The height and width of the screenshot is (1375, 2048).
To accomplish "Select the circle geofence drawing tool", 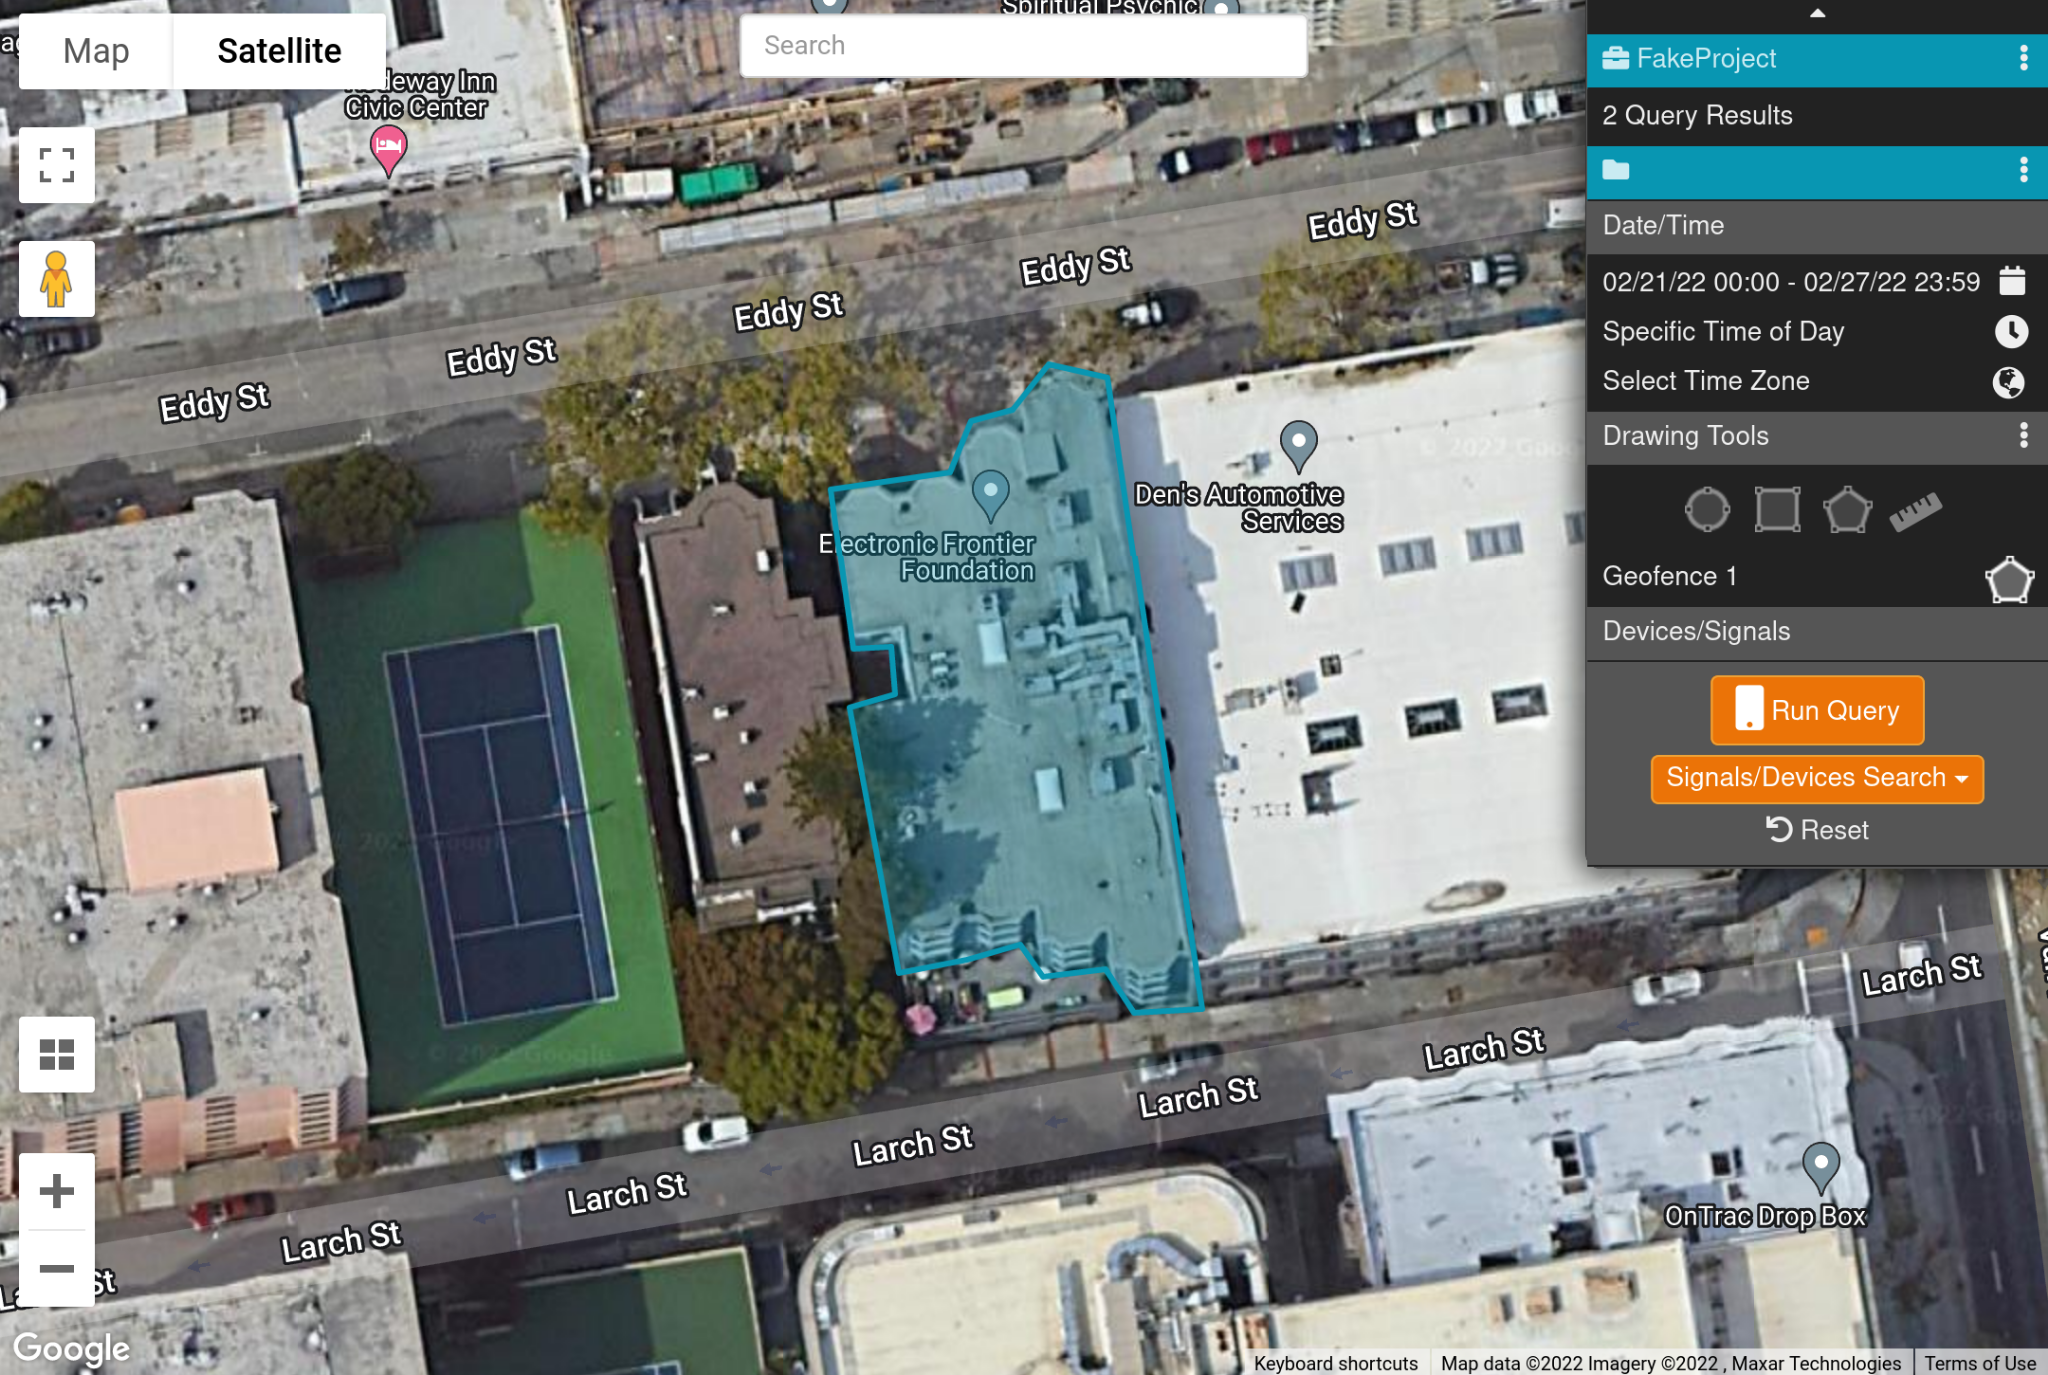I will click(x=1707, y=510).
